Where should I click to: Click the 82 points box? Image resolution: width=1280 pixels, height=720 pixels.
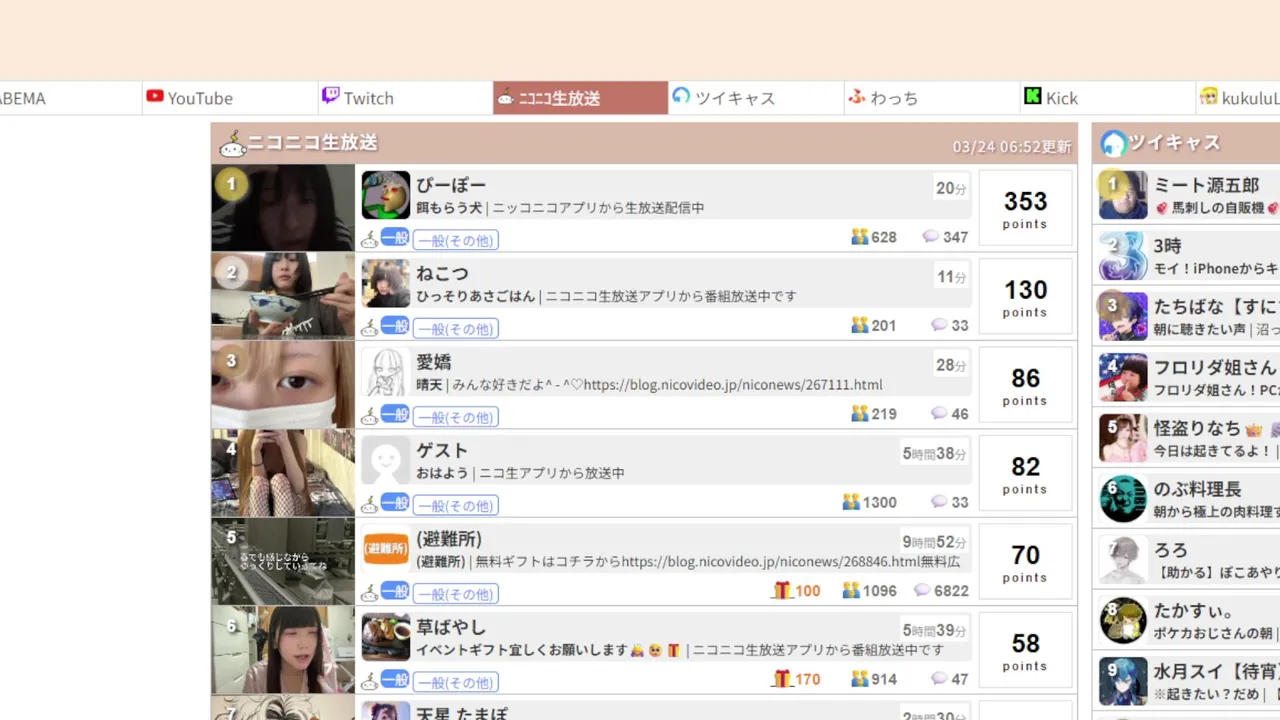coord(1025,473)
